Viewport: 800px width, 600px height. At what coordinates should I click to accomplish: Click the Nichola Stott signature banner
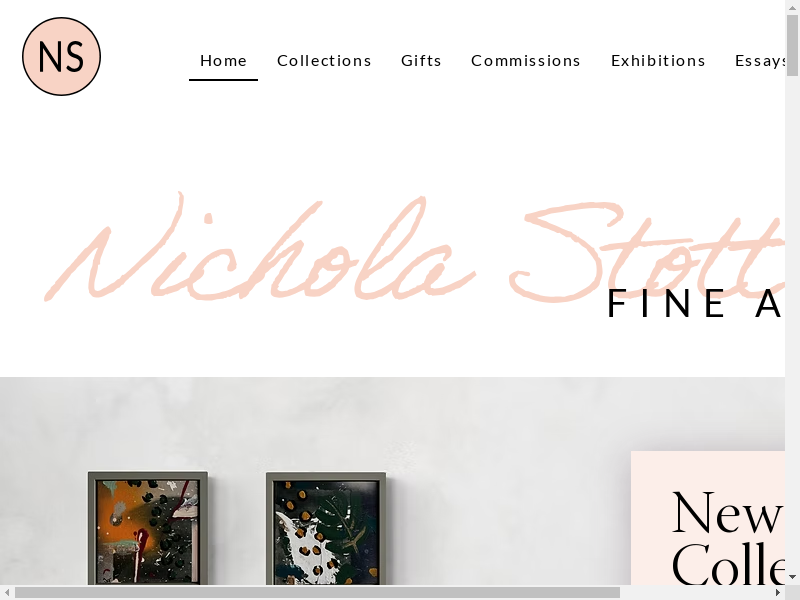tap(414, 247)
